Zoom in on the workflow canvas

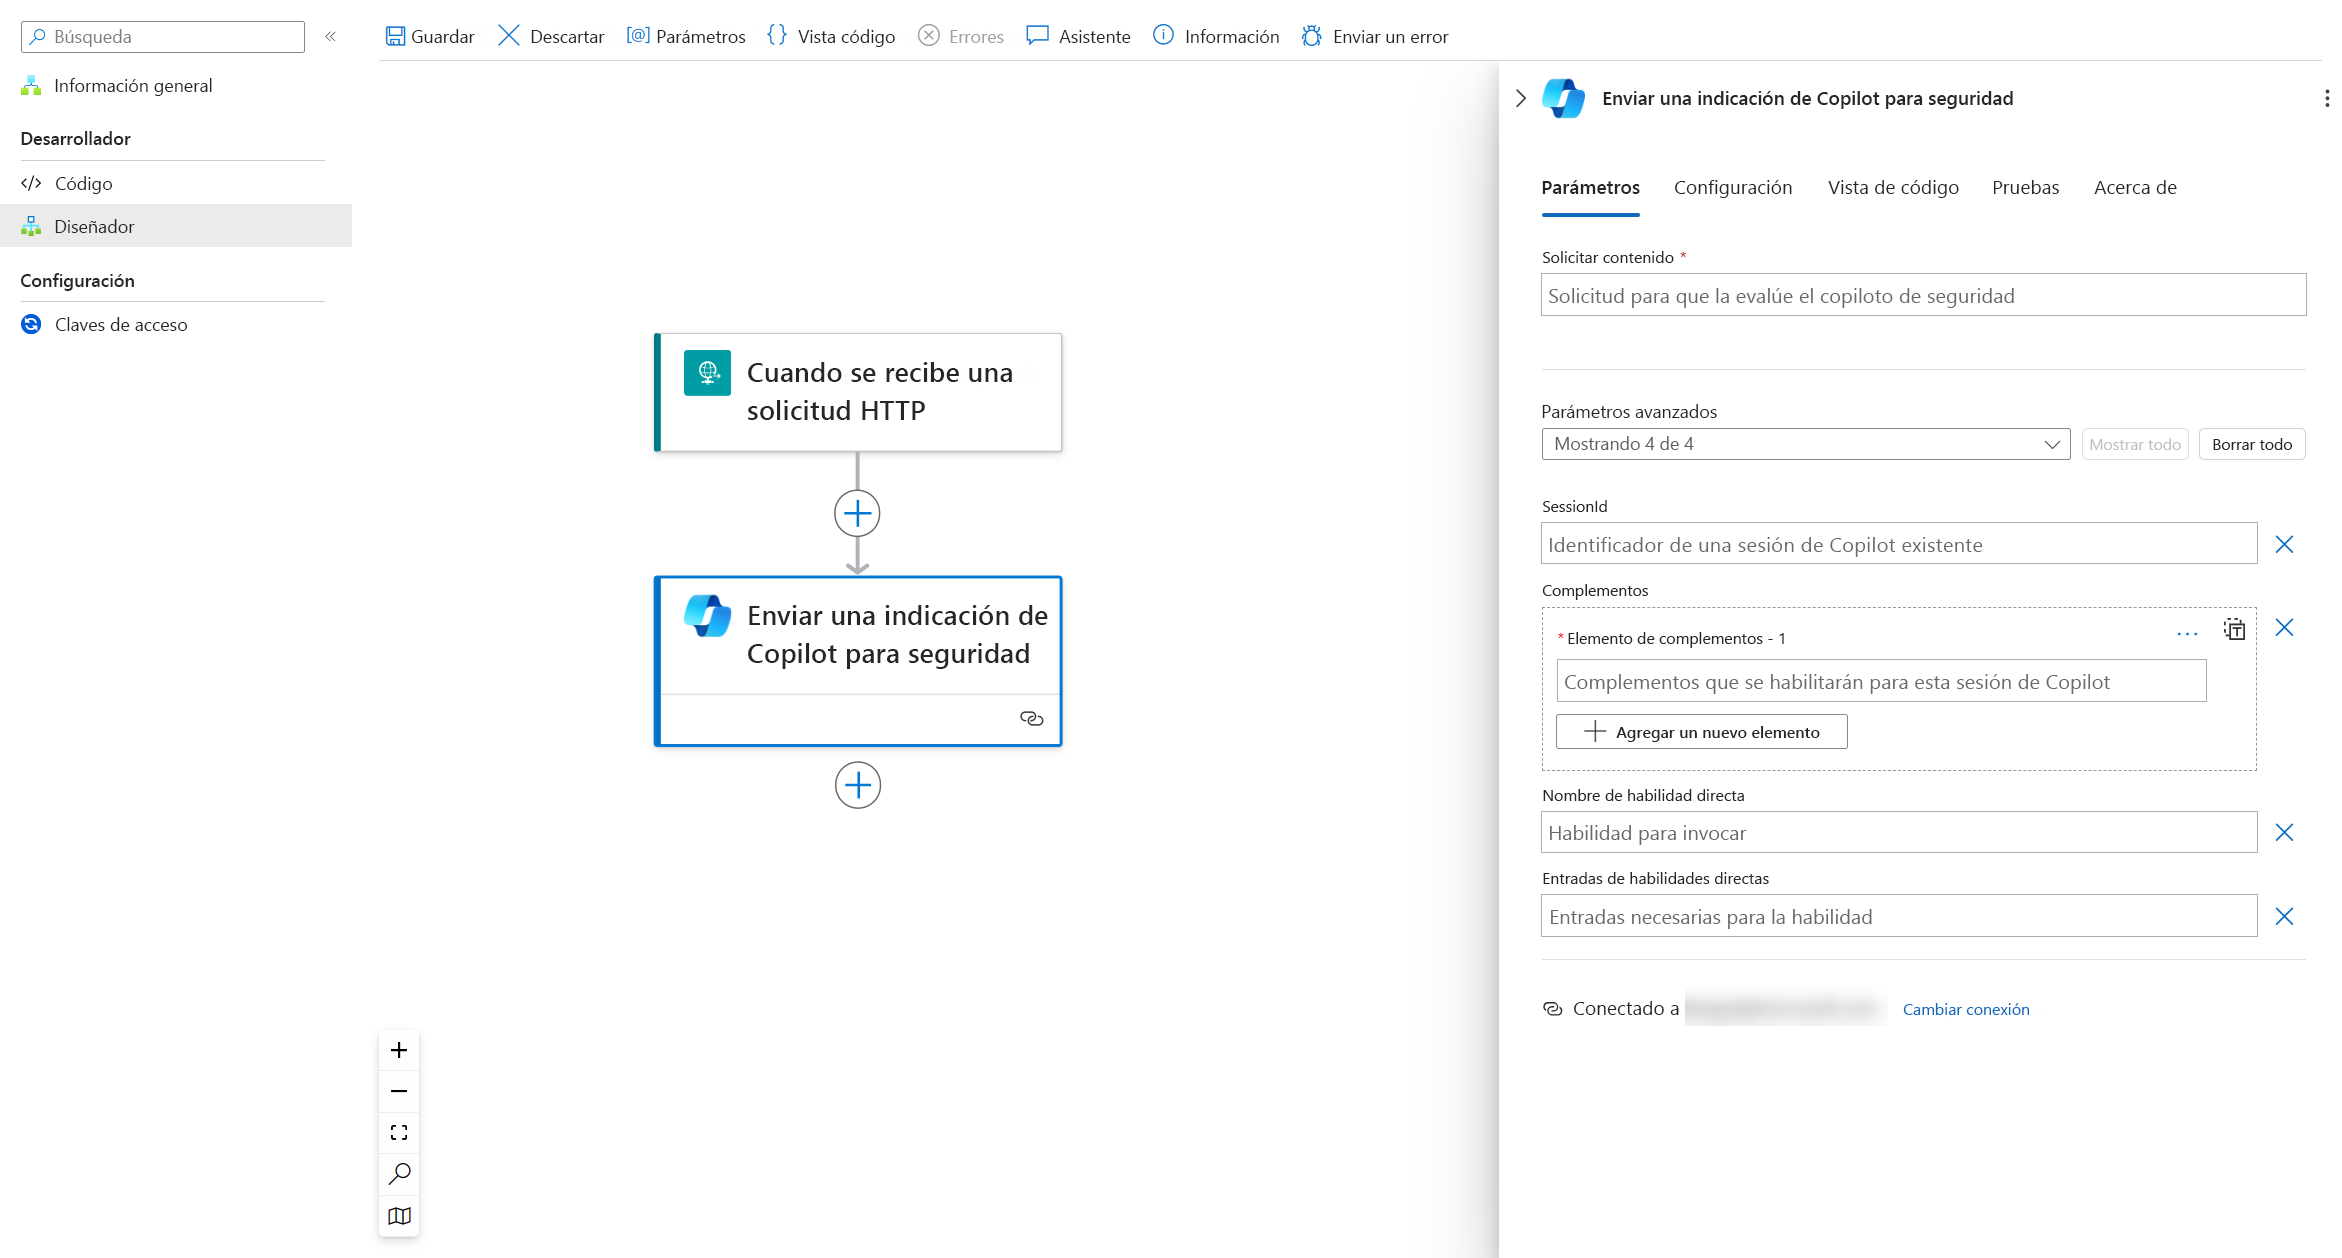pyautogui.click(x=398, y=1050)
